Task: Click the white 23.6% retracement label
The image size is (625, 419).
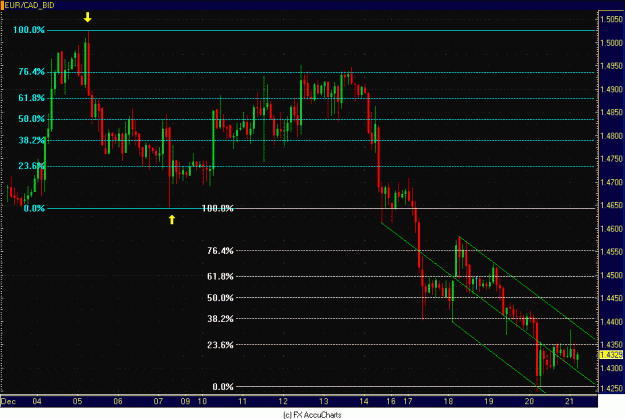Action: click(220, 345)
